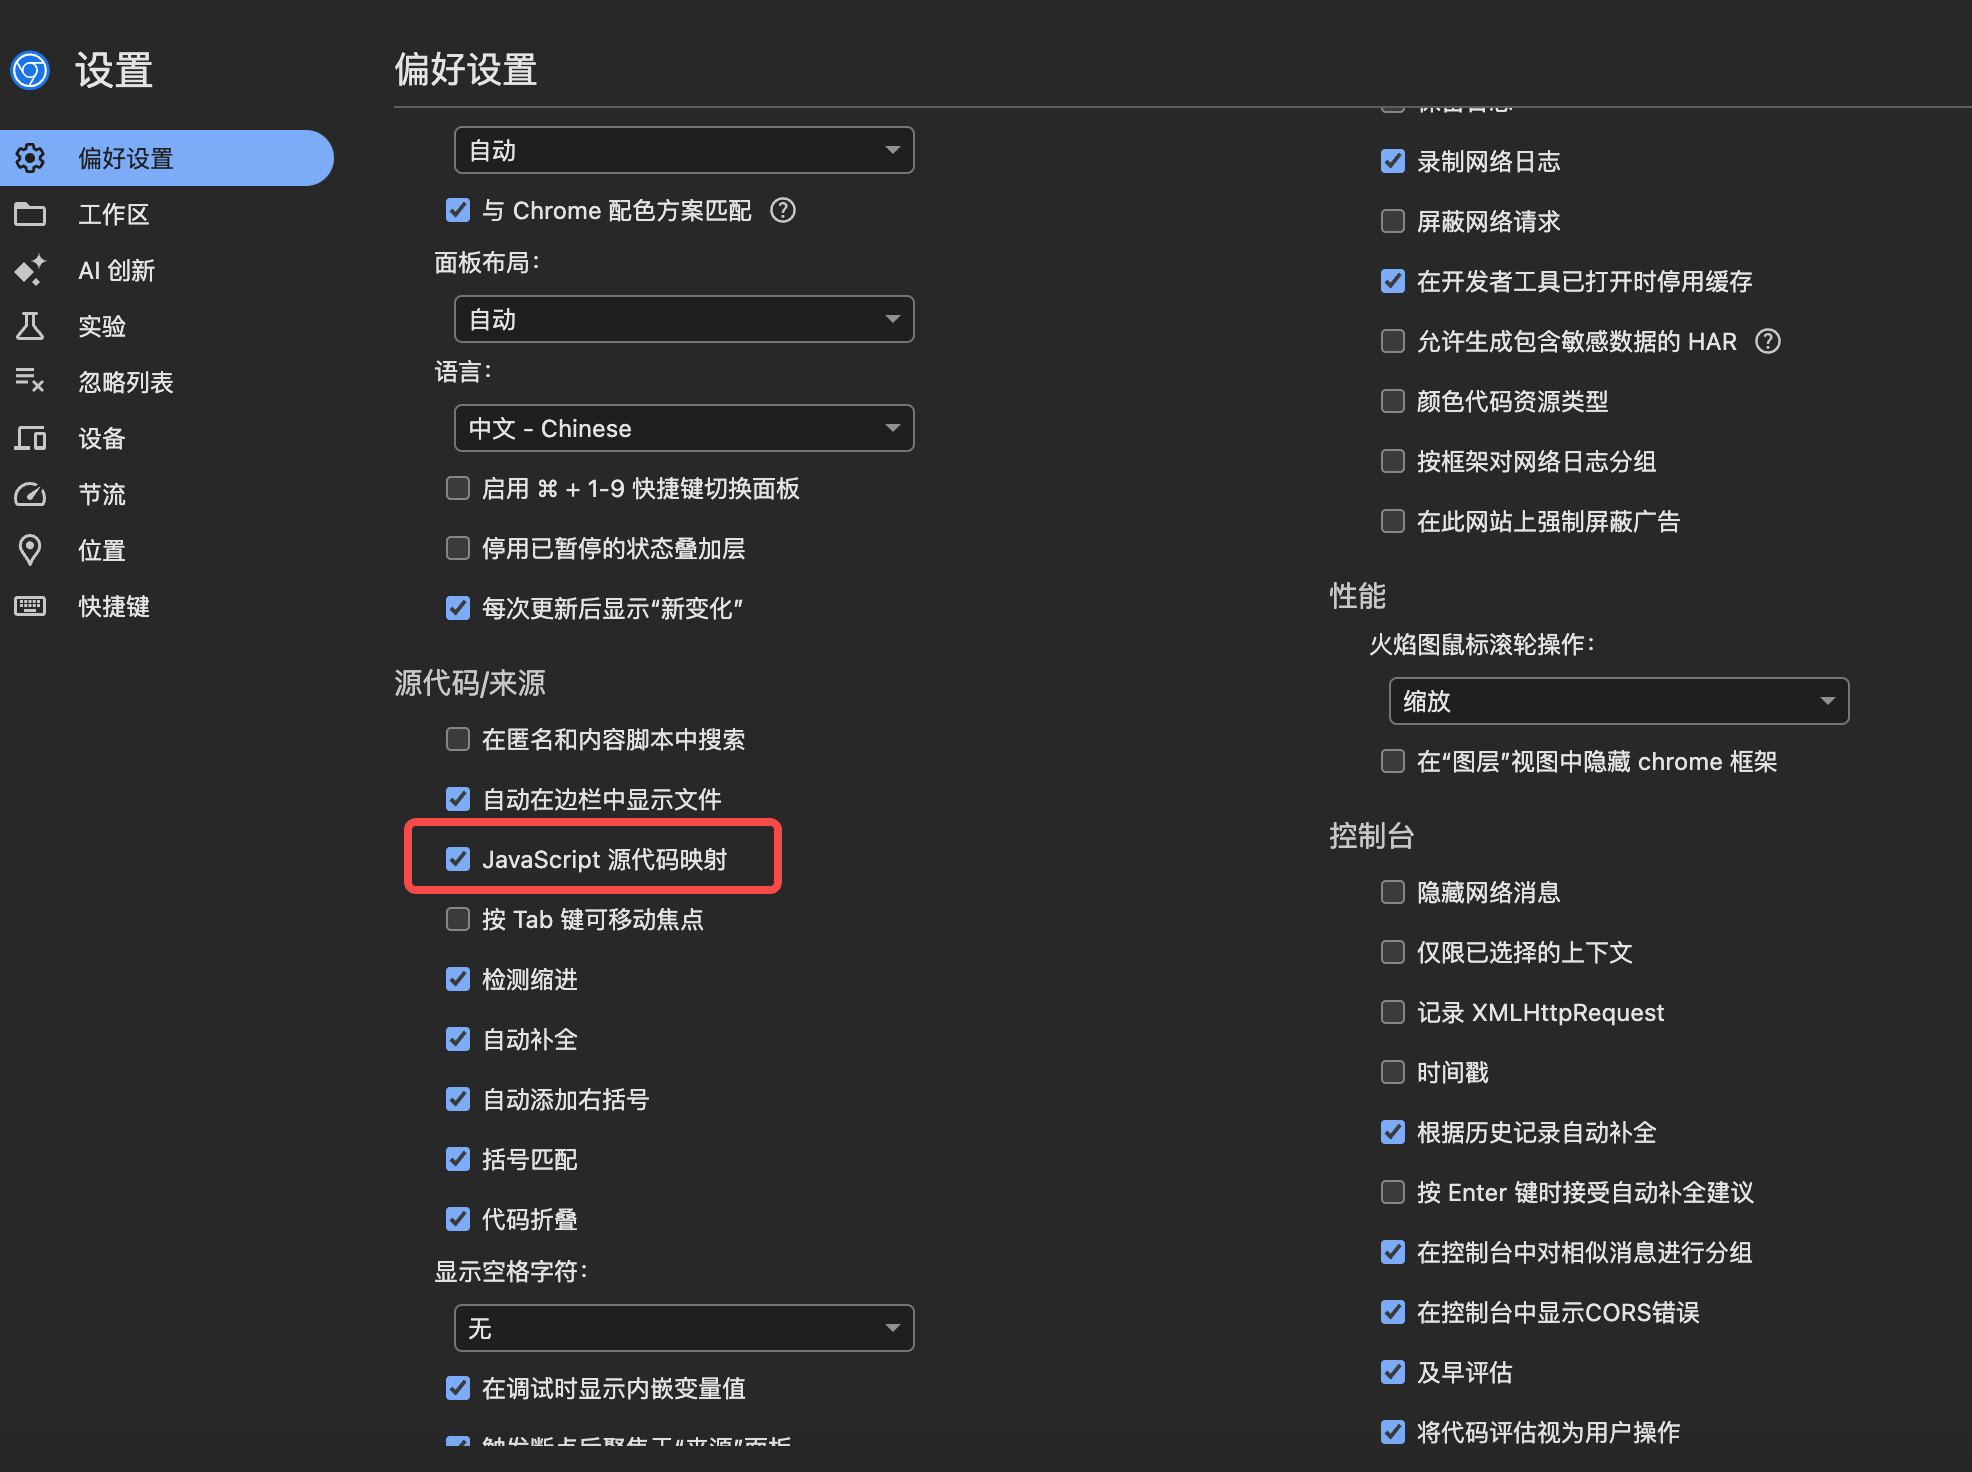Viewport: 1972px width, 1472px height.
Task: Click the folder icon beside 工作区
Action: click(x=30, y=214)
